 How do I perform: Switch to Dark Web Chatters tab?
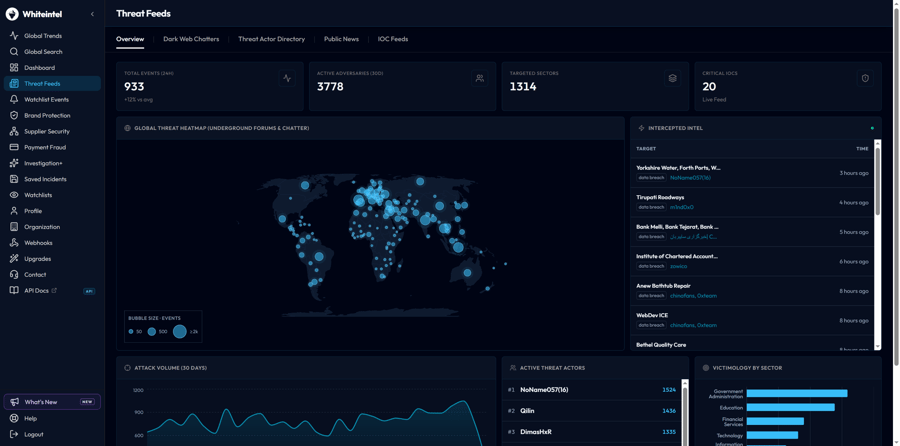191,39
